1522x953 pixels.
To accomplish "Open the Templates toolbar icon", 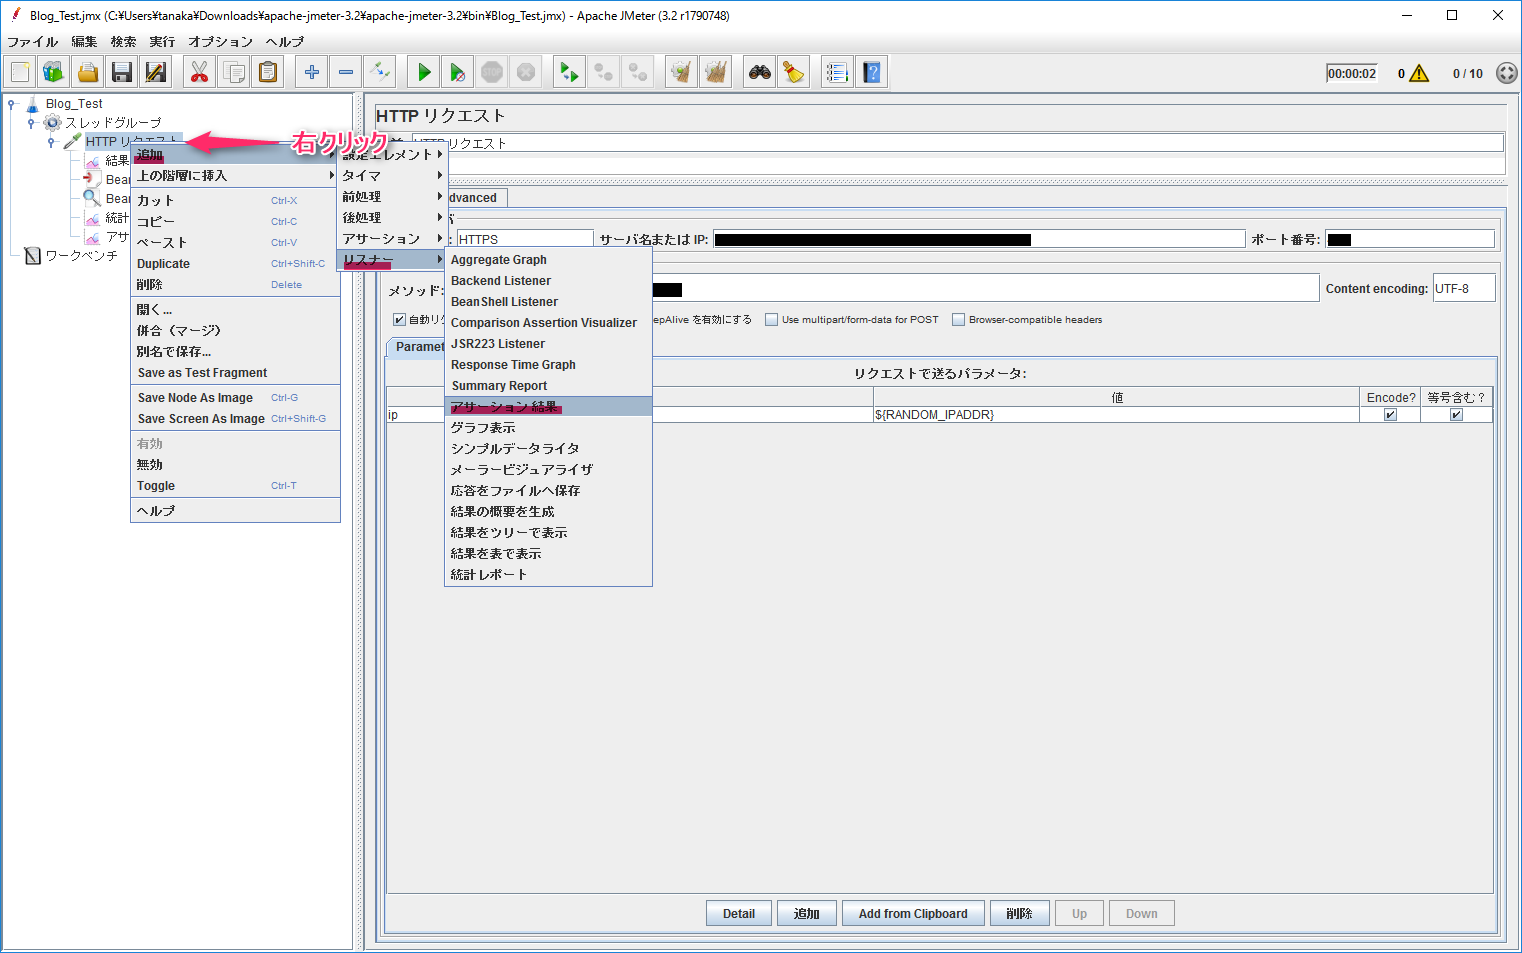I will tap(54, 72).
